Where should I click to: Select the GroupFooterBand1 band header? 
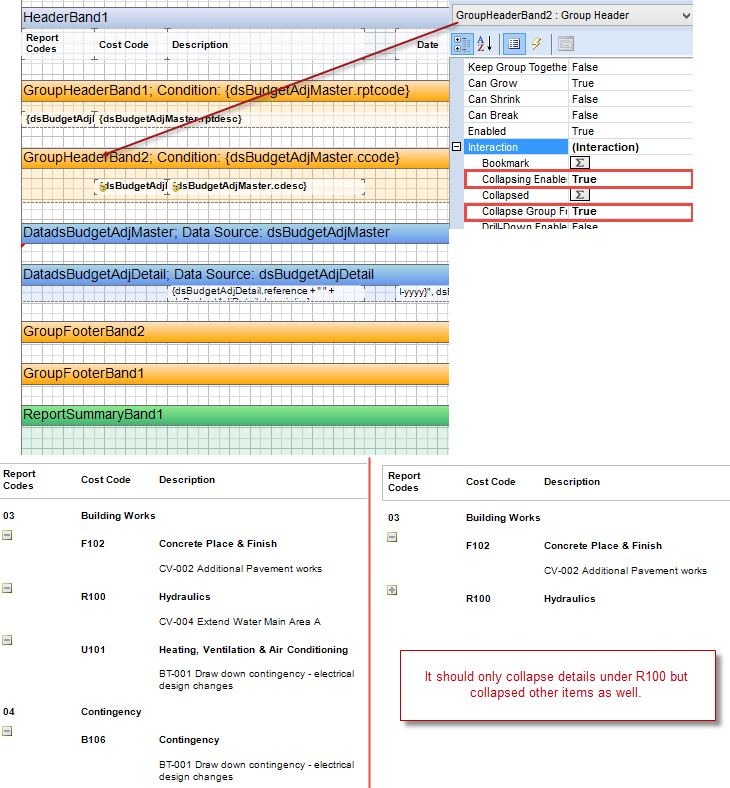(x=235, y=373)
